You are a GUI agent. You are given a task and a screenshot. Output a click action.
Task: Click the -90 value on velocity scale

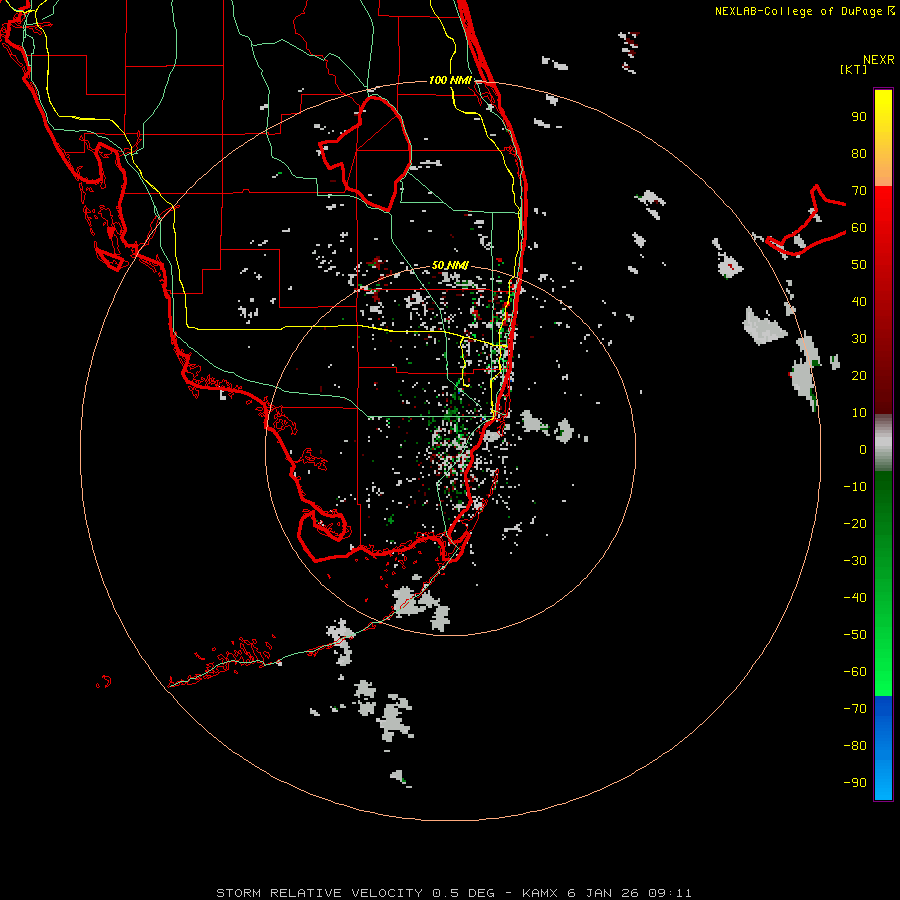(855, 783)
